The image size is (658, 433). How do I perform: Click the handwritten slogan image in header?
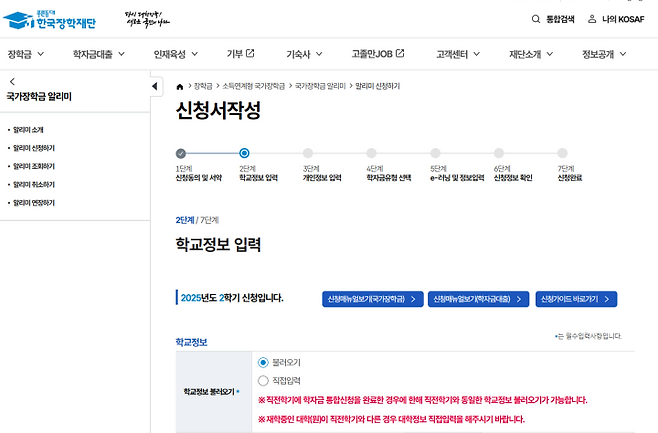coord(147,20)
